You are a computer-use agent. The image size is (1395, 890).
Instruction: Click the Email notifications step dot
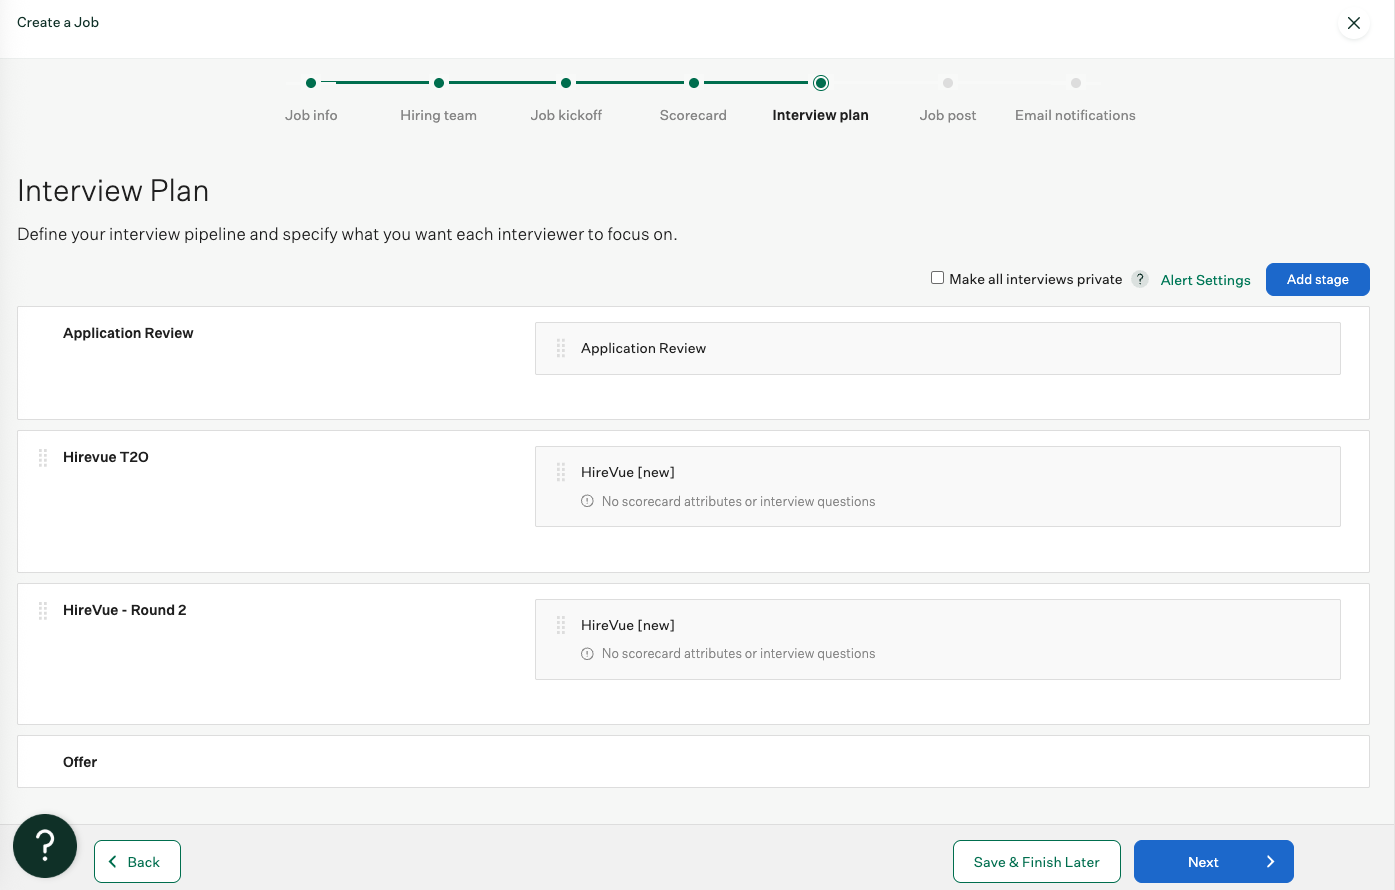1076,83
